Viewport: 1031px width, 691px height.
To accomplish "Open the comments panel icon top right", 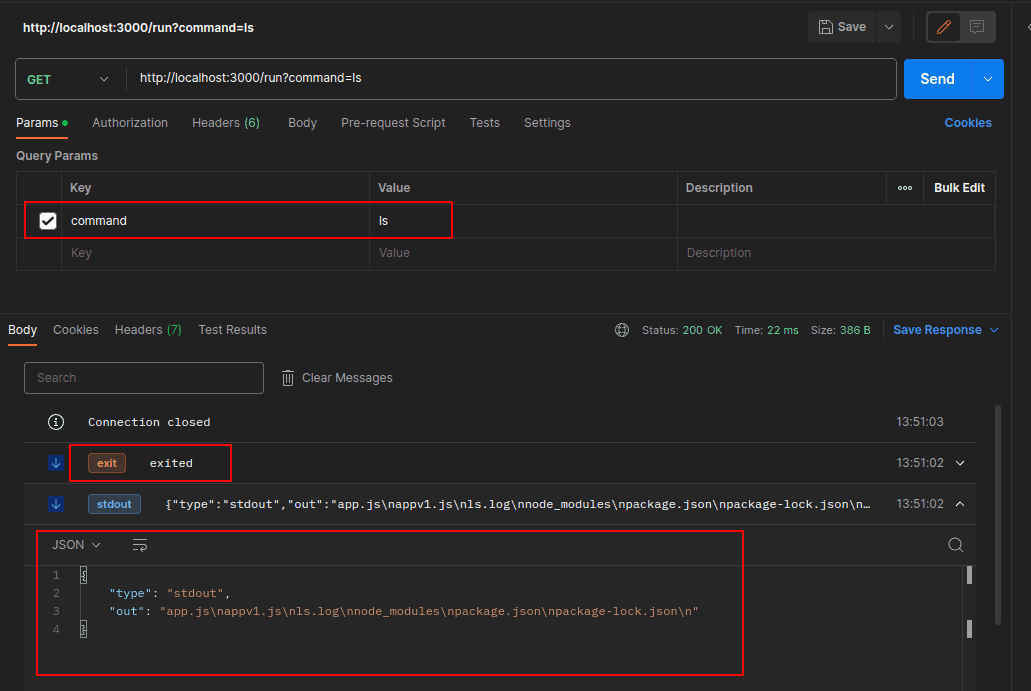I will (975, 27).
